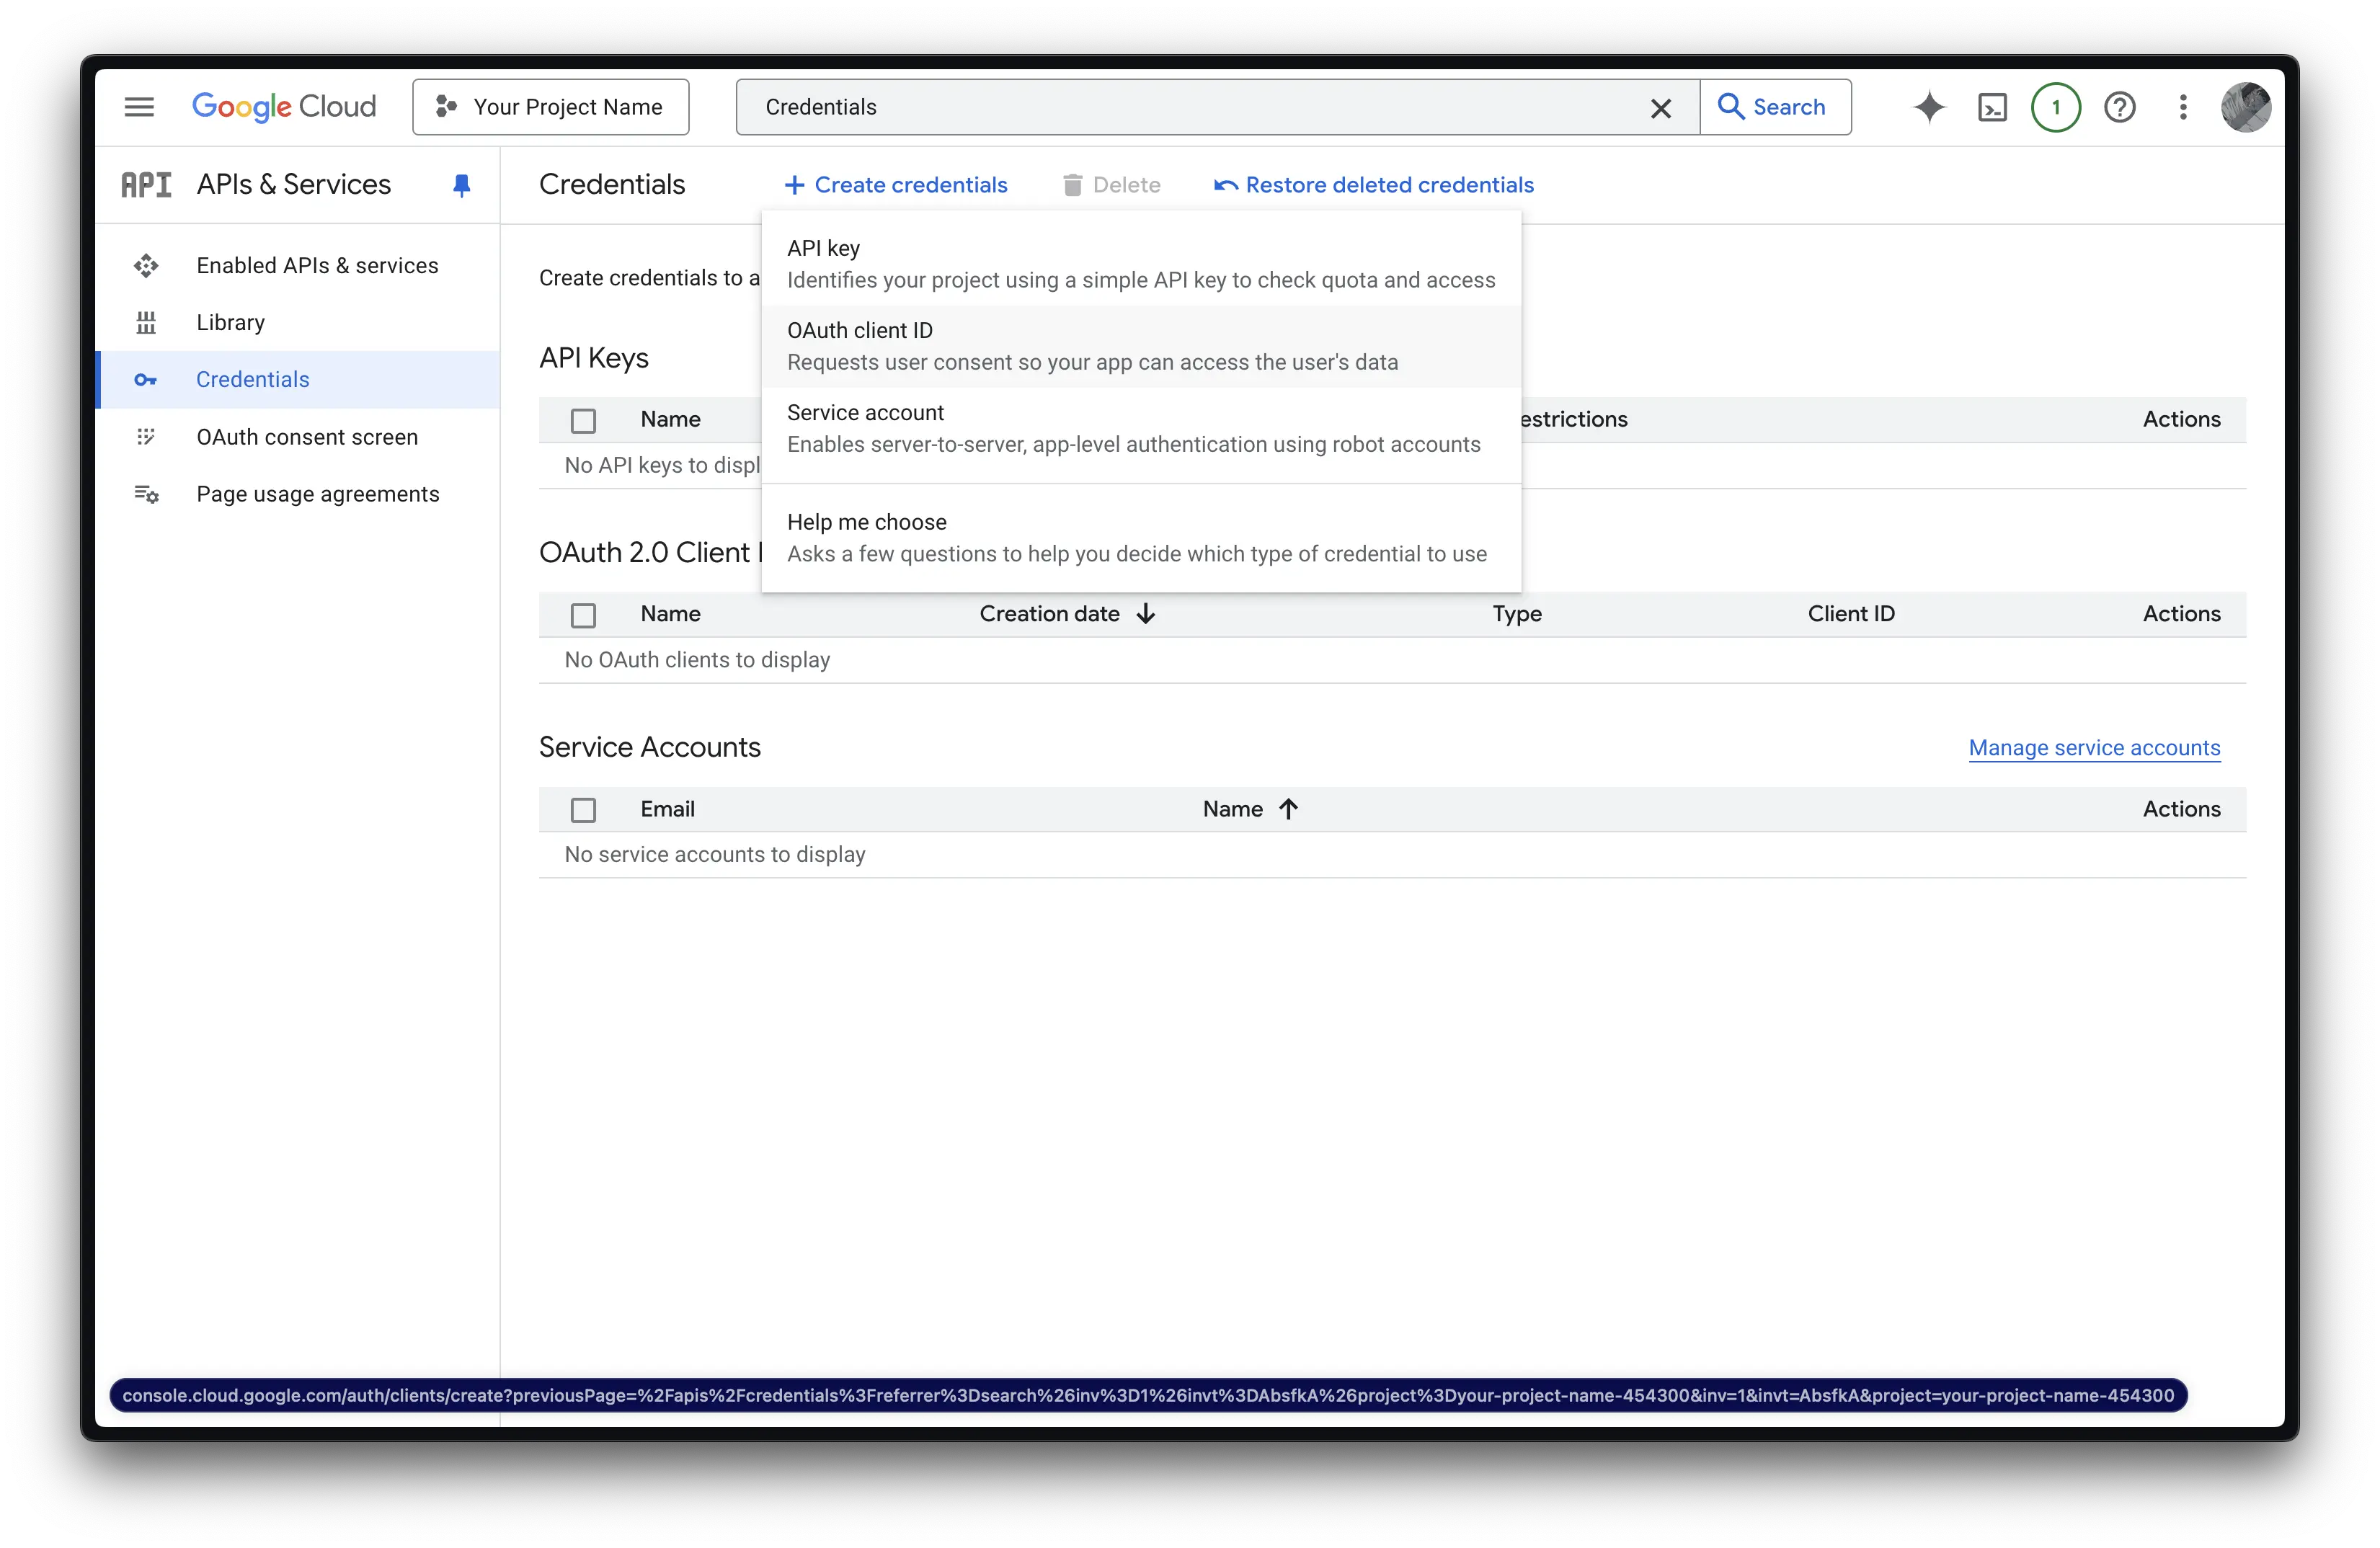Click the project picker dots icon

tap(446, 107)
